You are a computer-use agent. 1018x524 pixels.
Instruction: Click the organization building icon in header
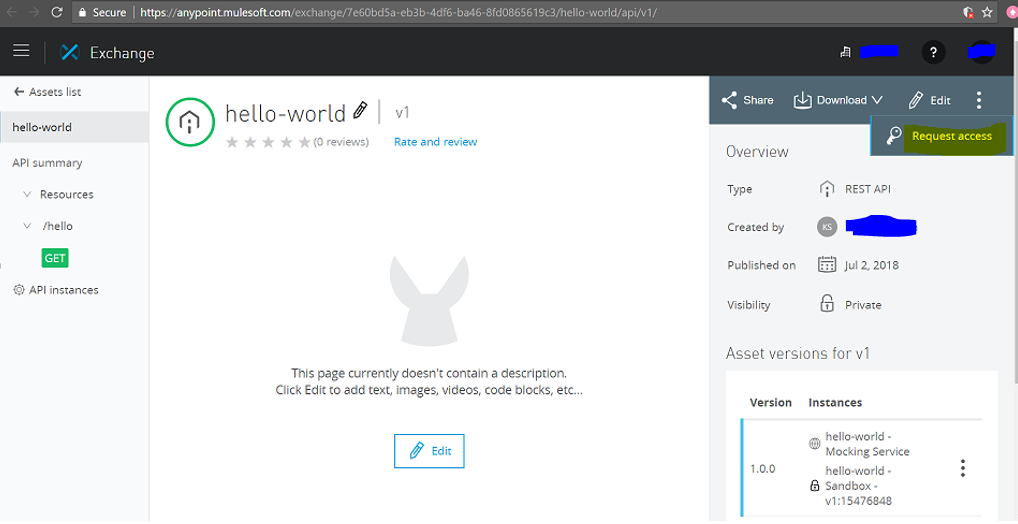coord(845,52)
